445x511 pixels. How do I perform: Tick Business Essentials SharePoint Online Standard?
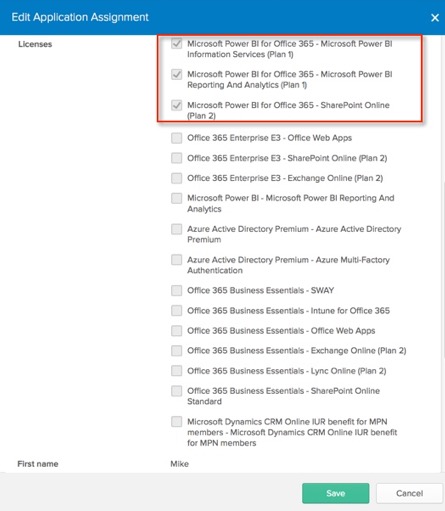tap(177, 391)
